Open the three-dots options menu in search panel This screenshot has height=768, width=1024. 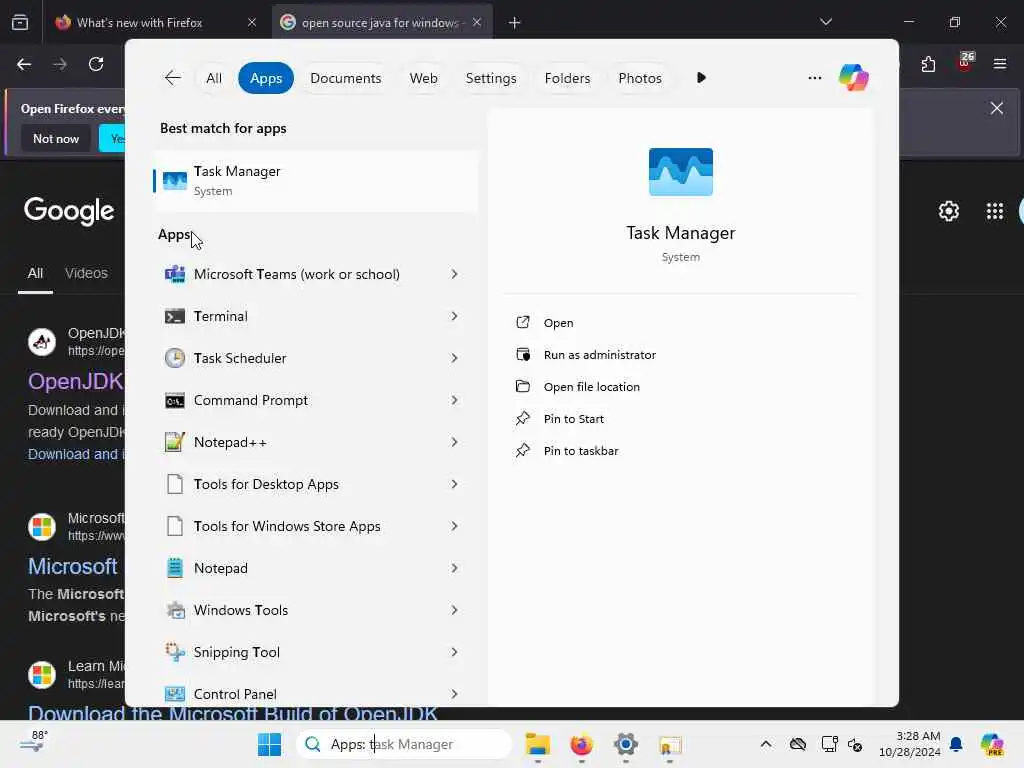click(x=814, y=78)
